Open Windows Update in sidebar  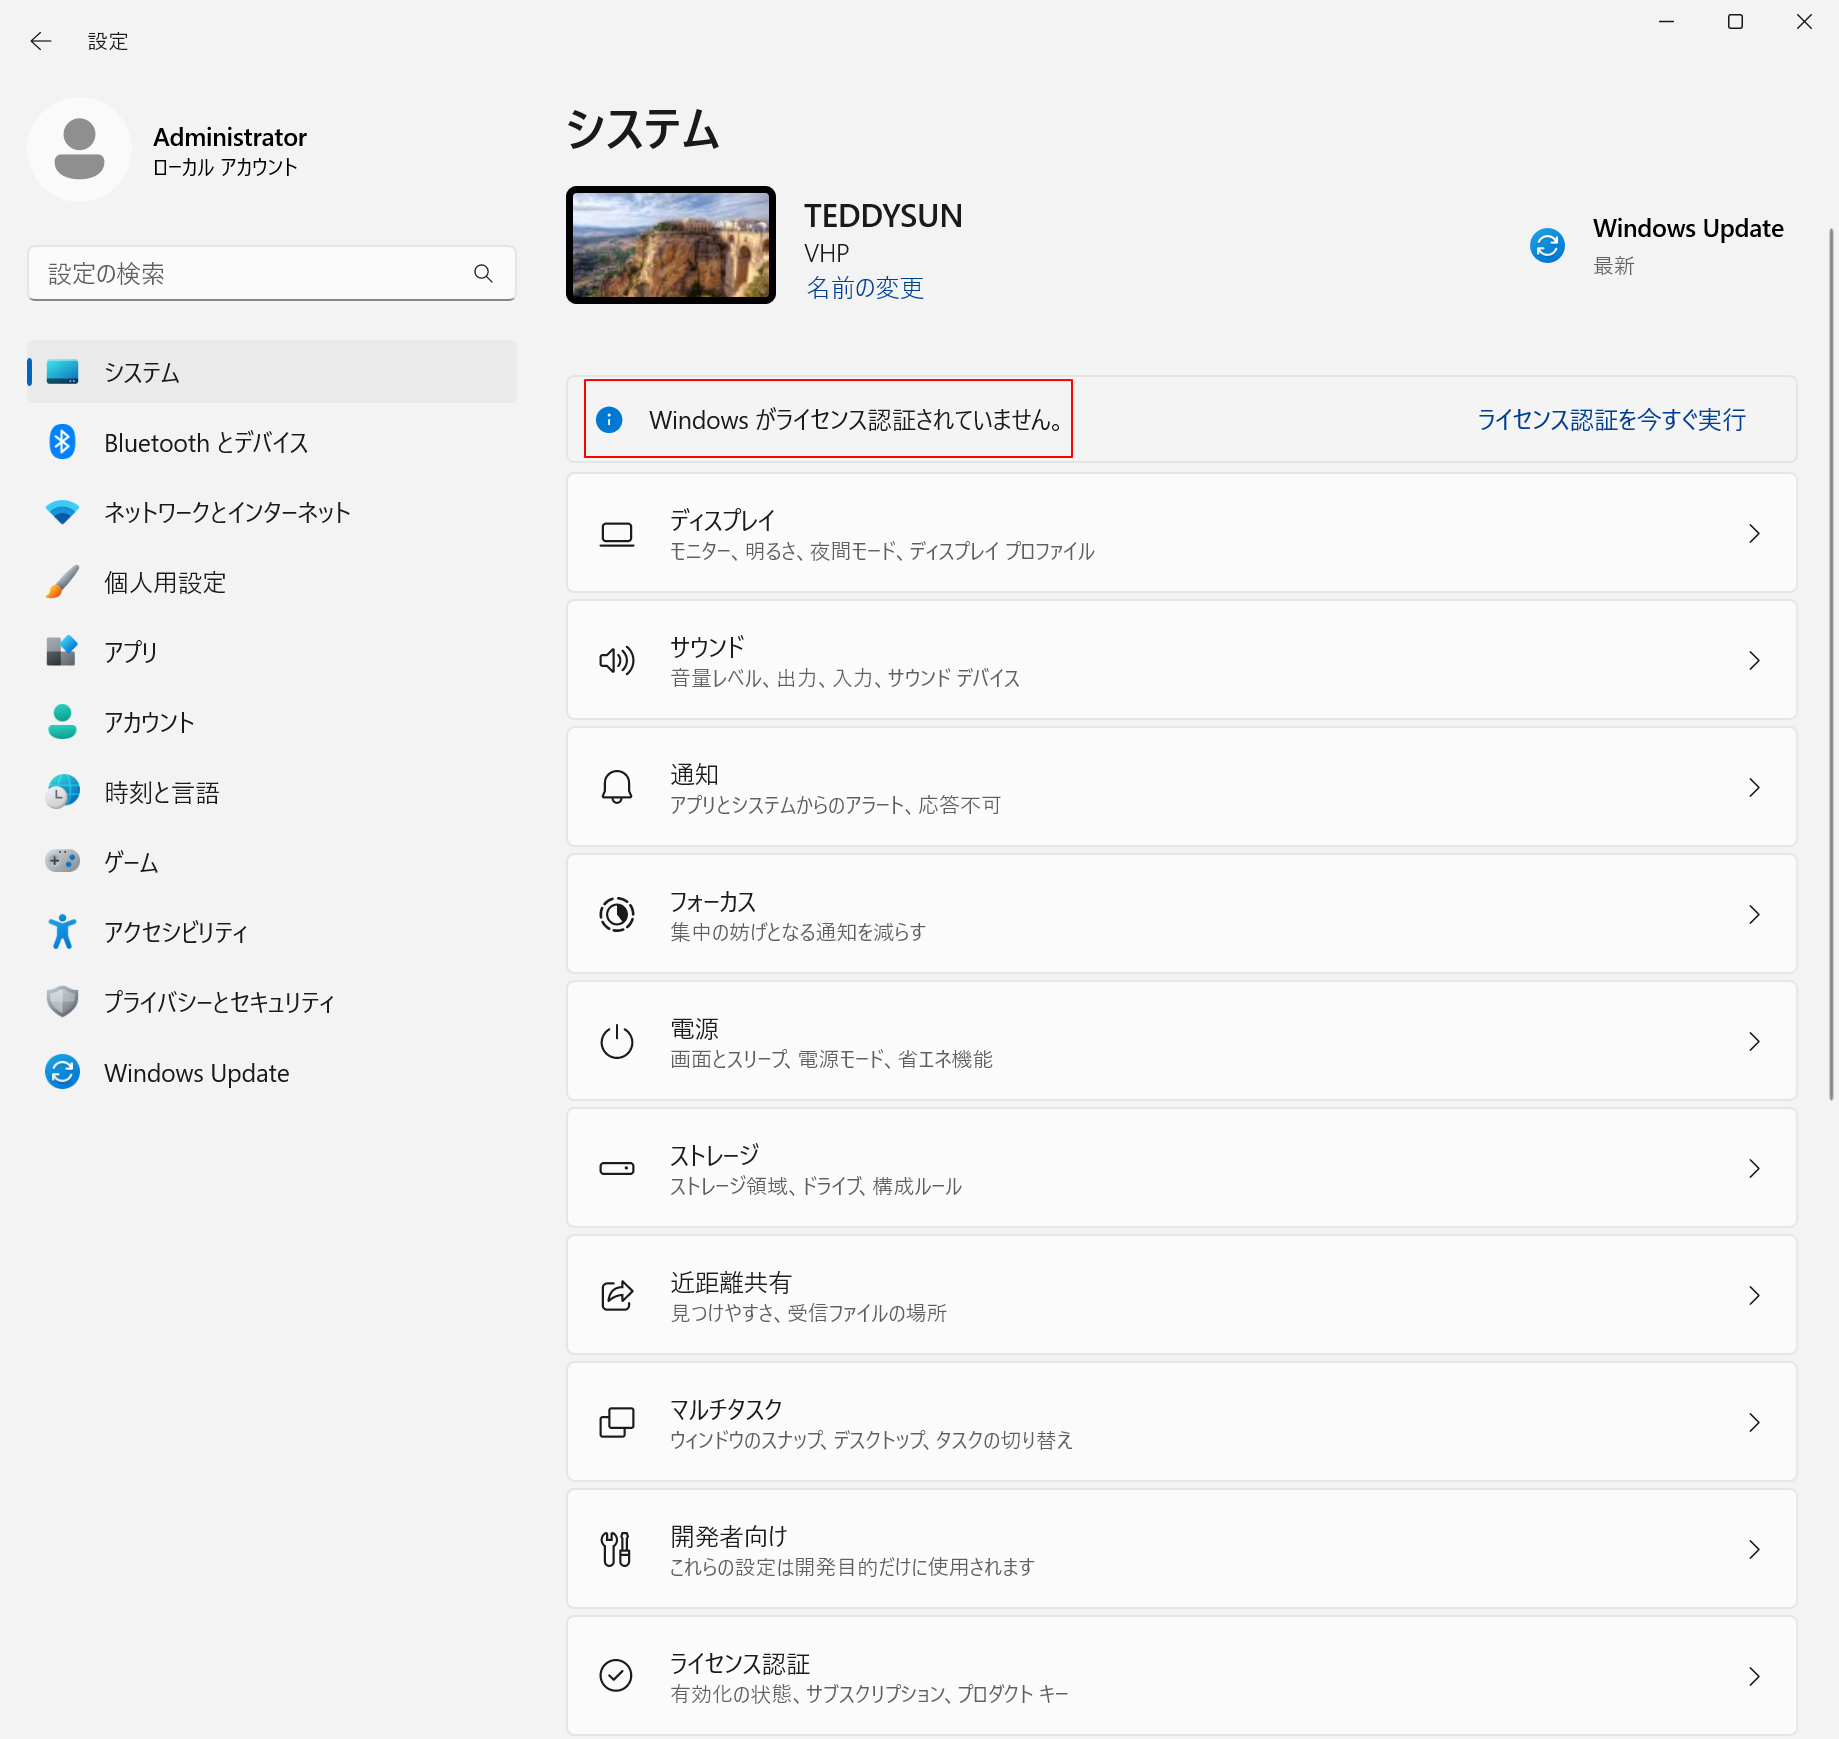click(272, 1072)
